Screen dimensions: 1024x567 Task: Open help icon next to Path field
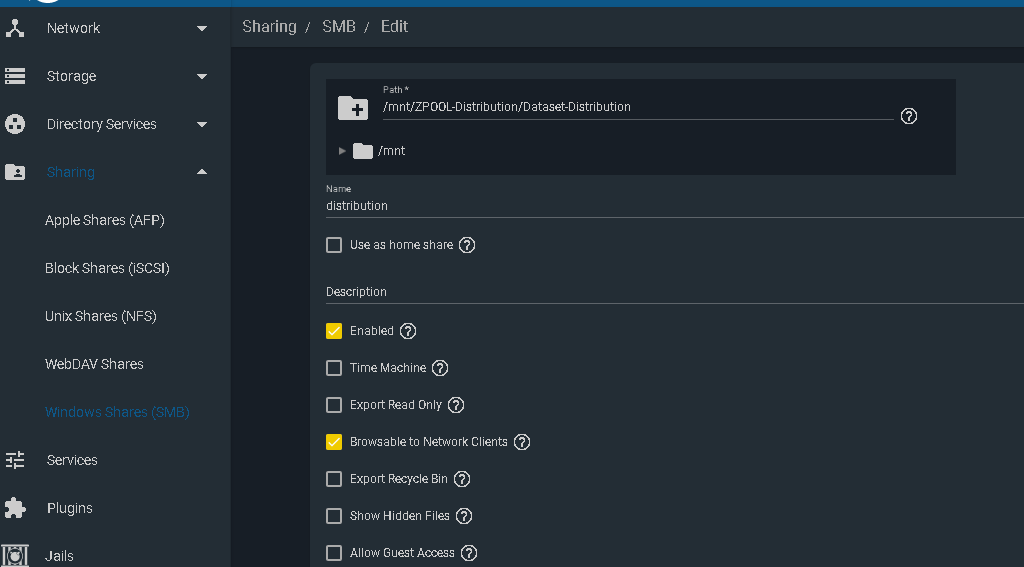point(908,116)
